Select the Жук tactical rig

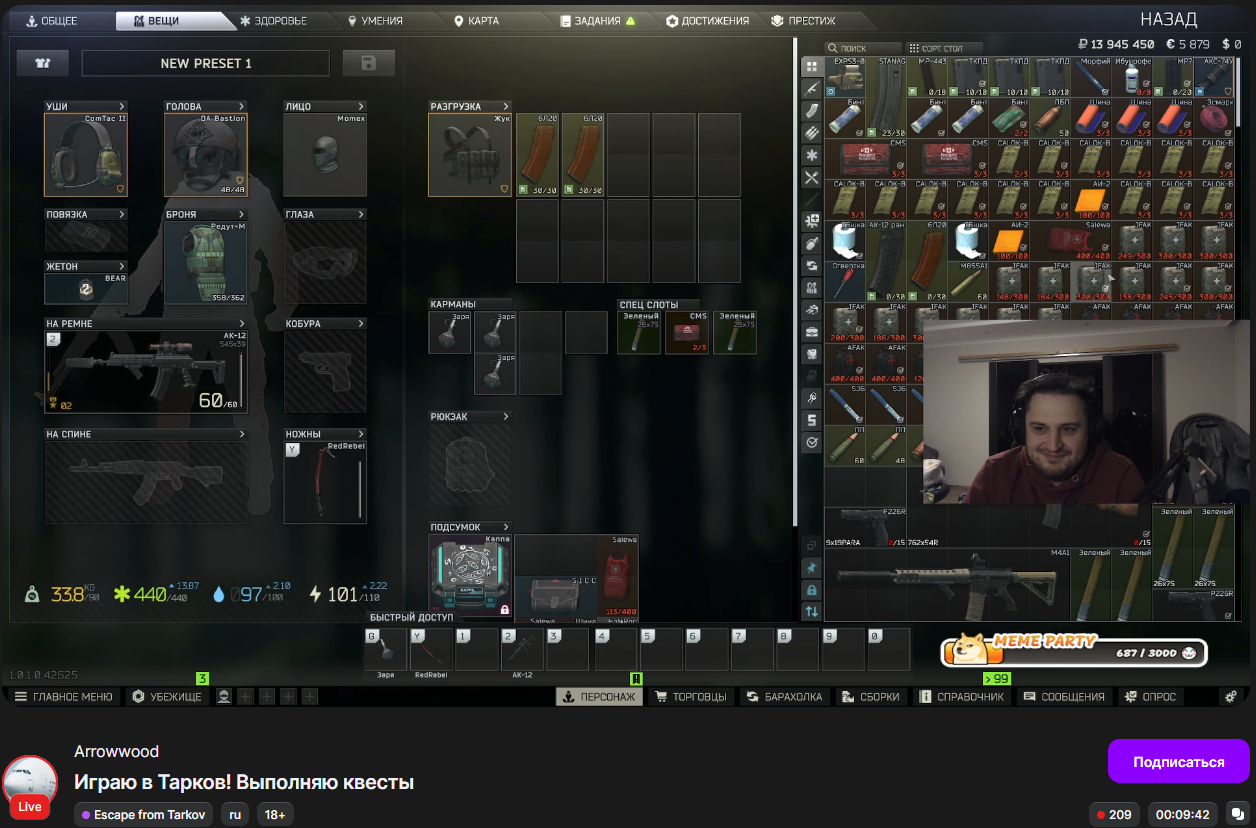(x=470, y=155)
